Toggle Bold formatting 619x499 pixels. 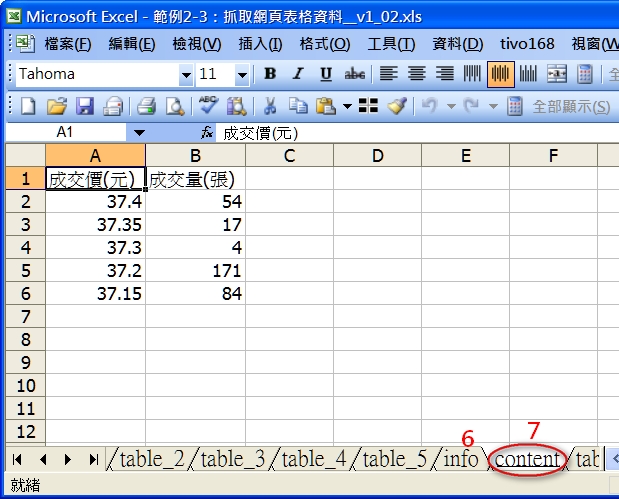click(270, 74)
